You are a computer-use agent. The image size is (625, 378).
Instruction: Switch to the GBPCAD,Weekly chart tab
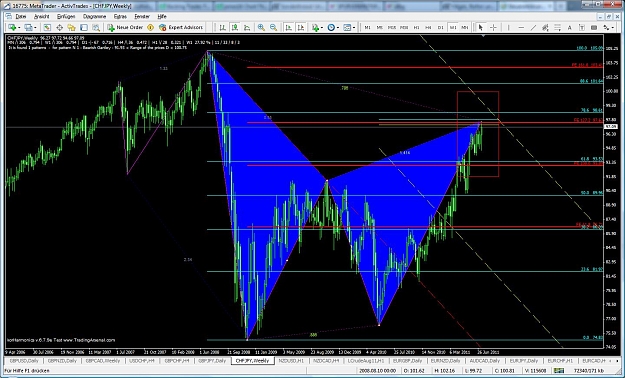(x=103, y=360)
